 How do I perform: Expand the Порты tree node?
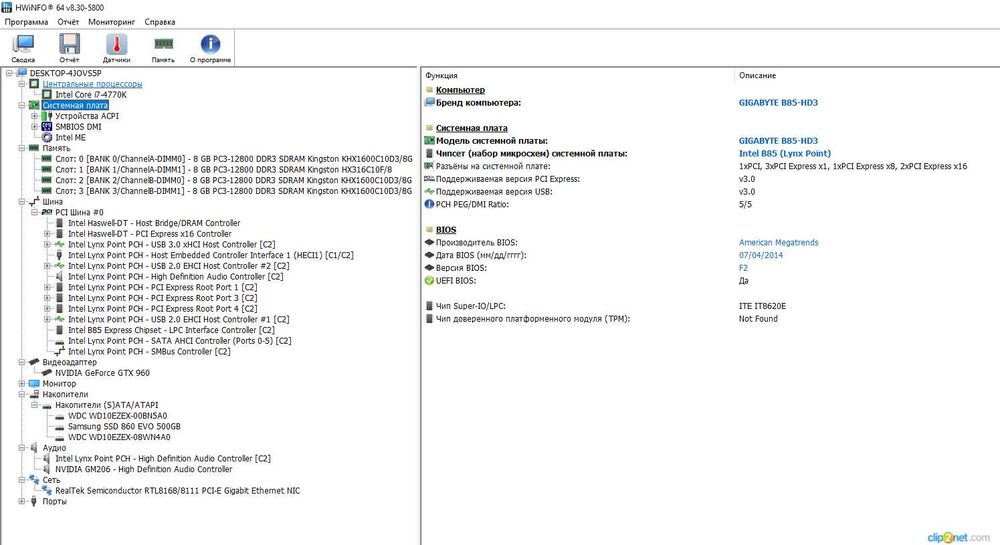22,502
